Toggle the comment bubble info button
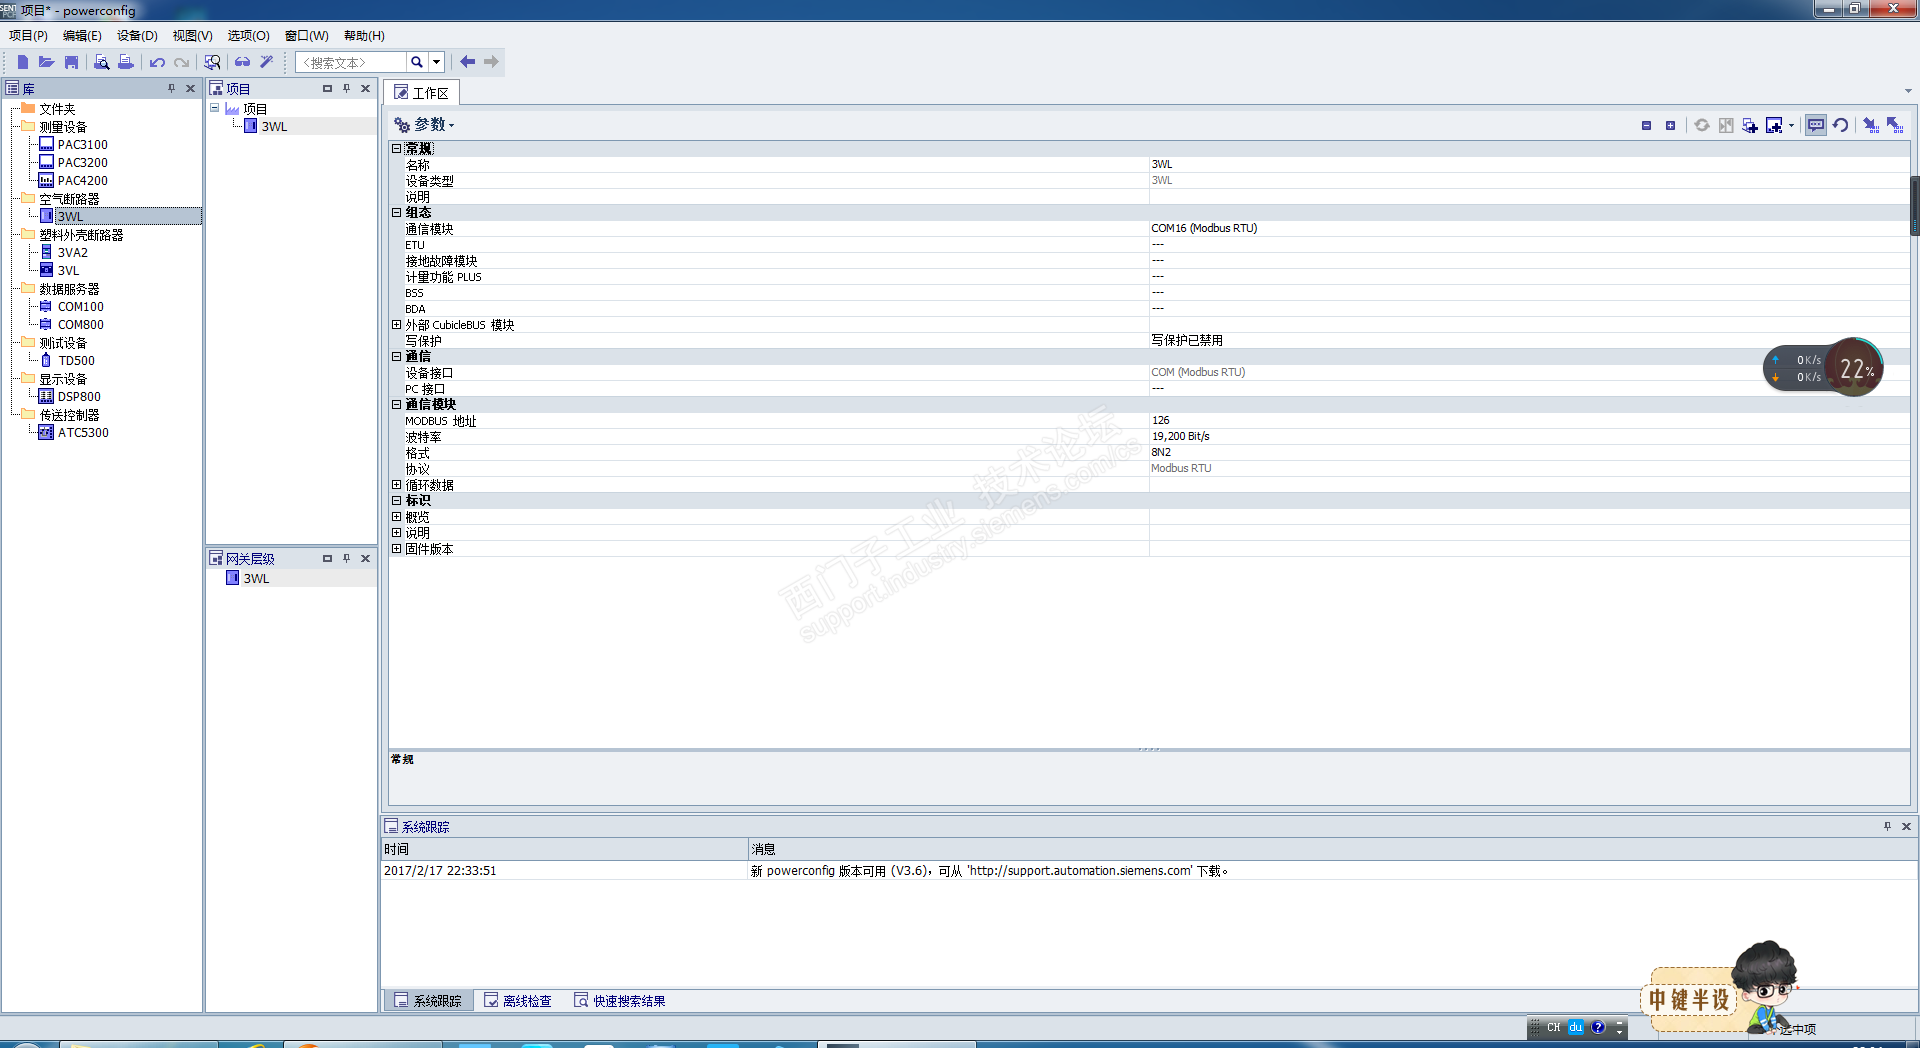Screen dimensions: 1920x1048 pyautogui.click(x=1816, y=125)
